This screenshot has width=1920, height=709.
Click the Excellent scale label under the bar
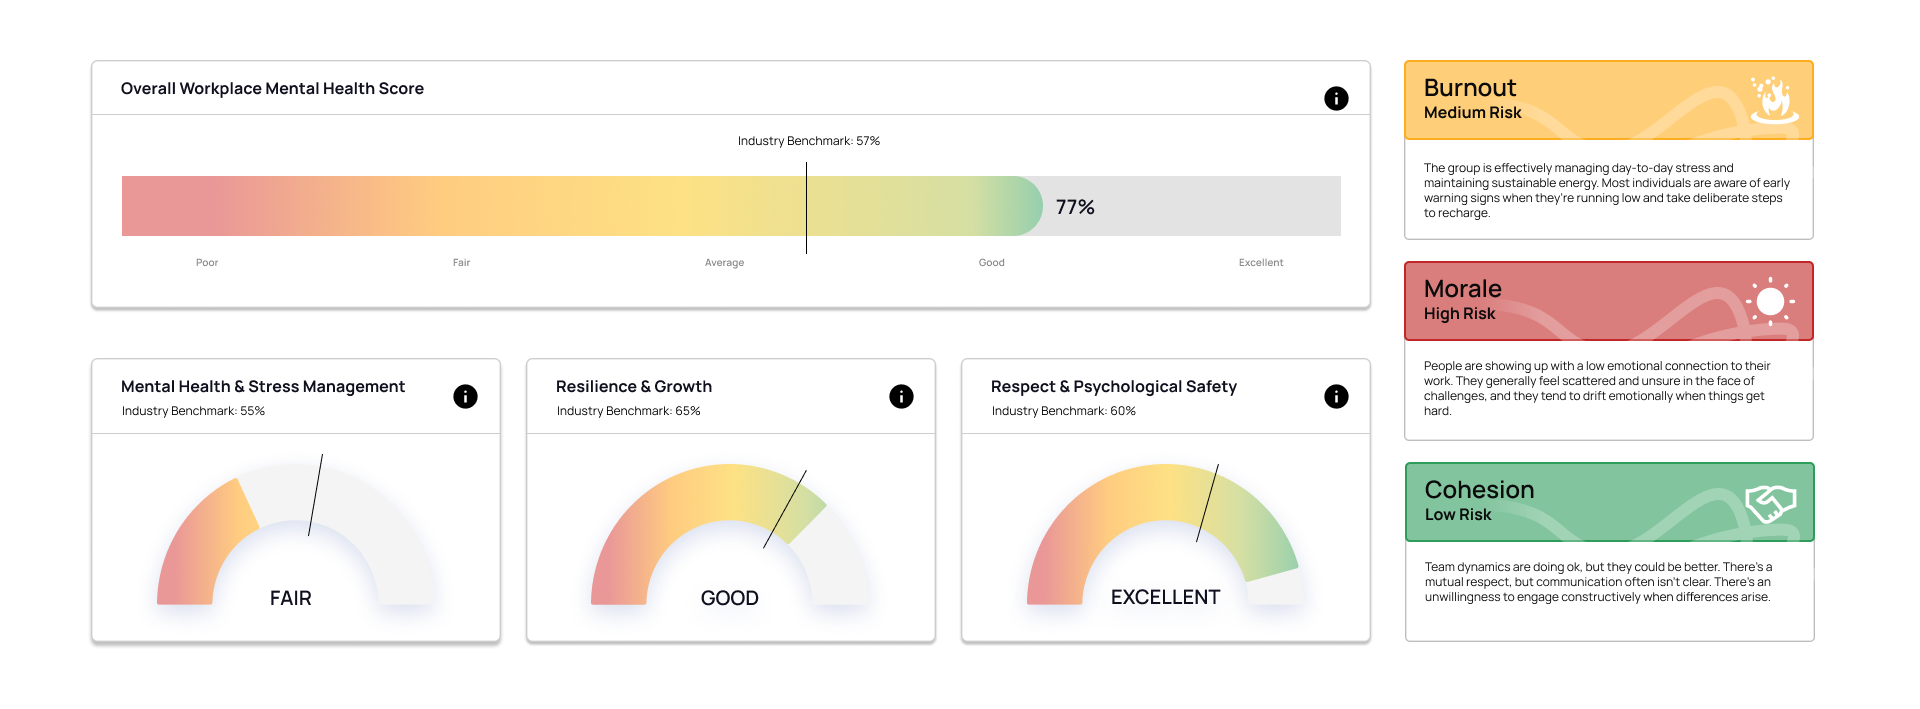tap(1260, 263)
